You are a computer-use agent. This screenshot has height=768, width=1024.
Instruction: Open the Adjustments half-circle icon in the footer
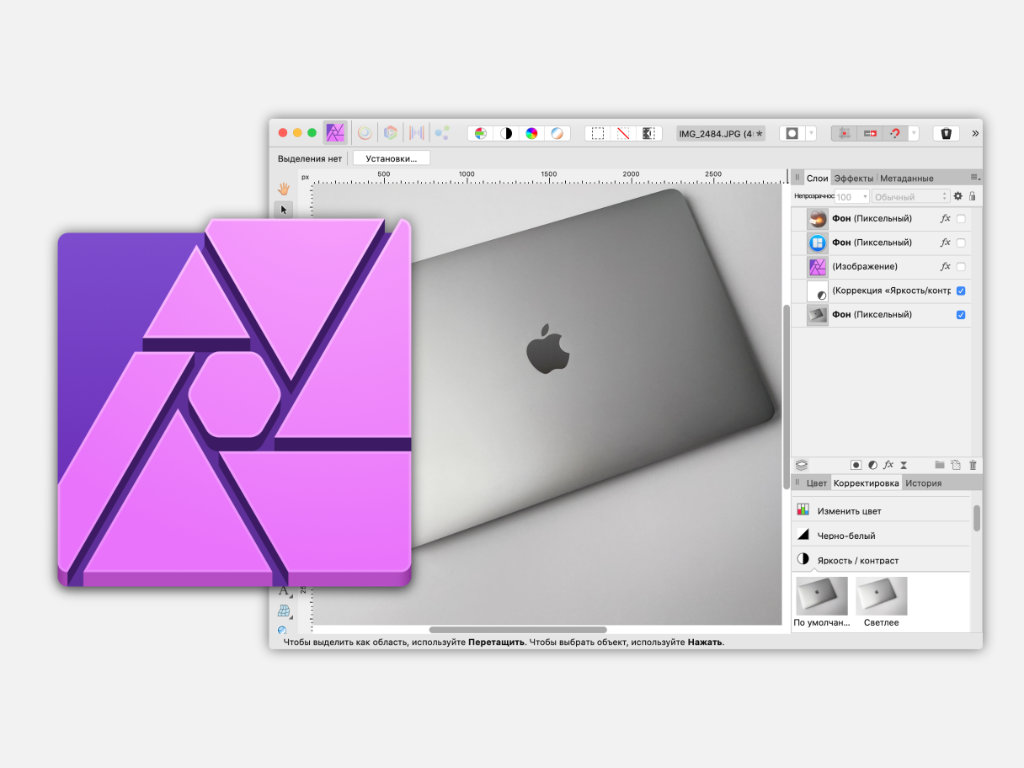(872, 465)
